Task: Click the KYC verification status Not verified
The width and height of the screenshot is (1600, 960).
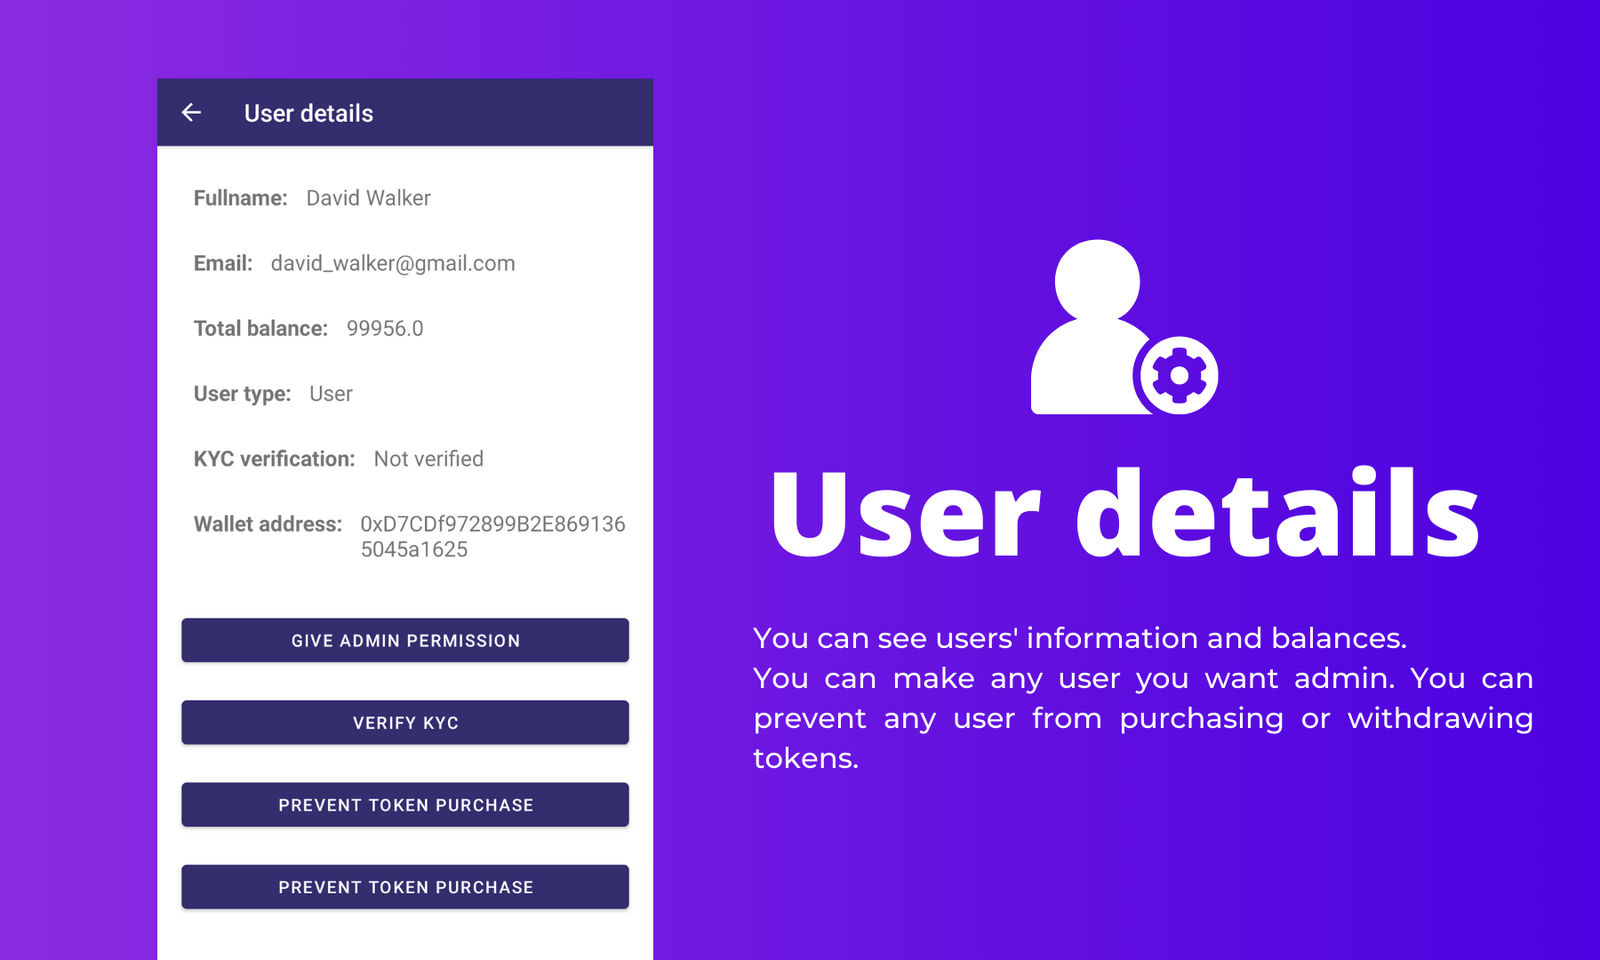Action: (x=428, y=459)
